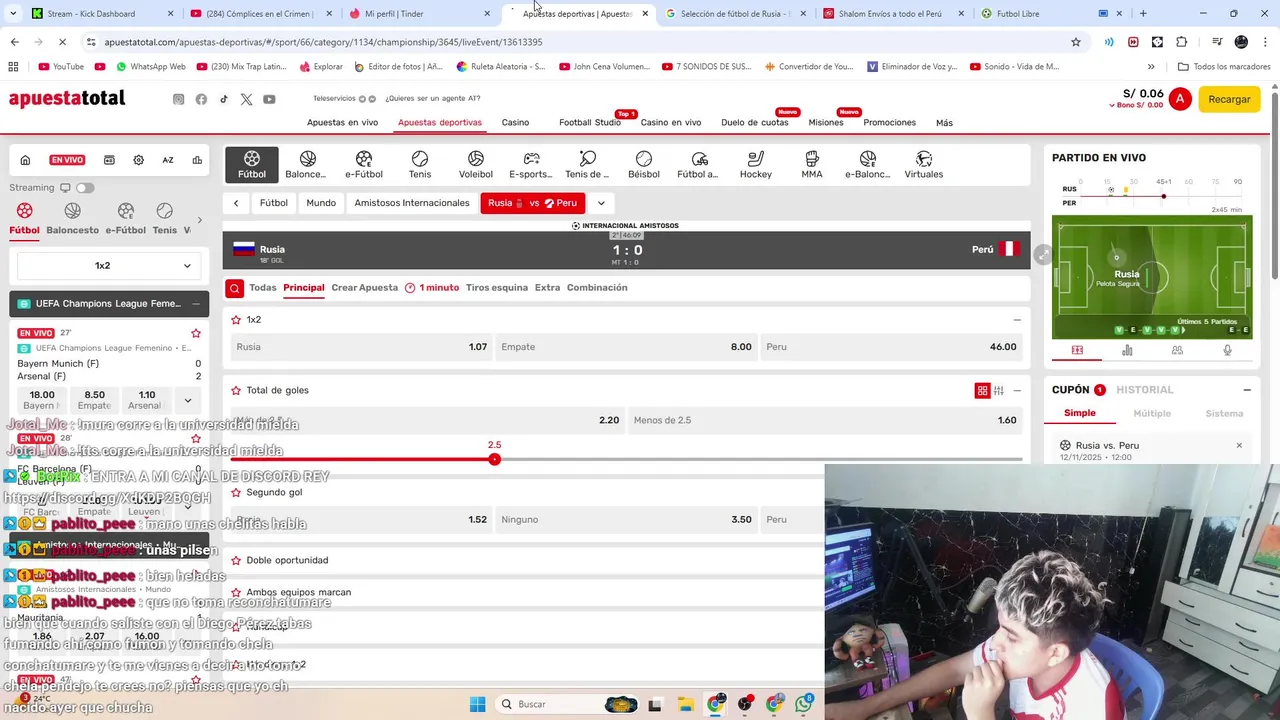Viewport: 1280px width, 720px height.
Task: Open apuestatotal Instagram profile icon
Action: click(179, 99)
